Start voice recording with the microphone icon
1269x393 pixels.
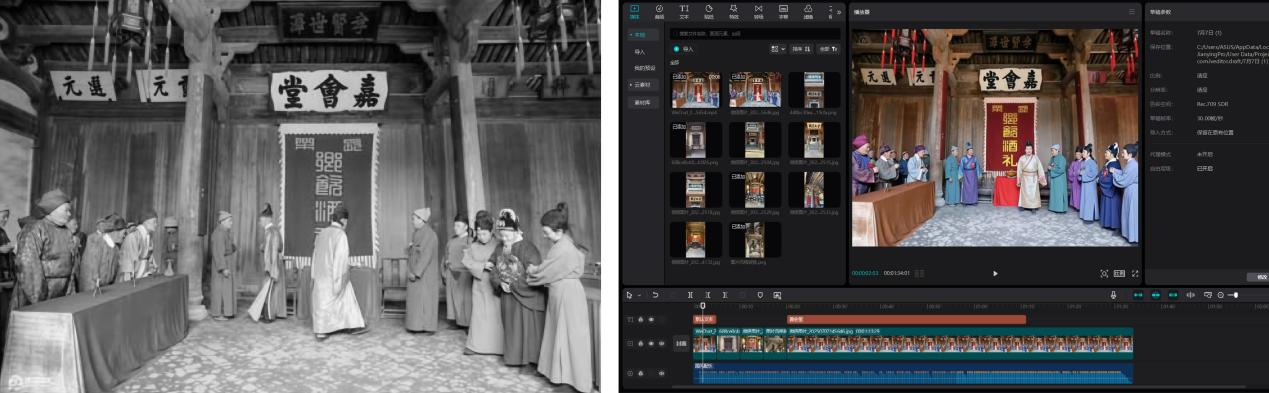pos(1113,295)
